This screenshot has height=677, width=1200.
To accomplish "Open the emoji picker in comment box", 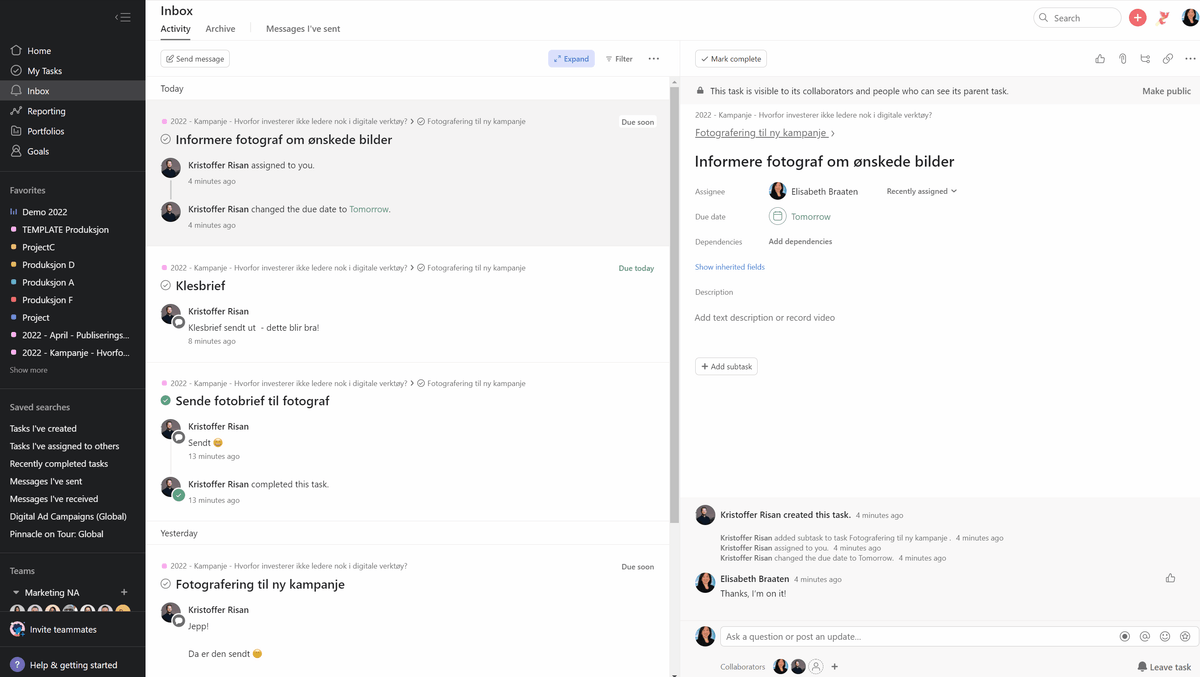I will tap(1164, 636).
